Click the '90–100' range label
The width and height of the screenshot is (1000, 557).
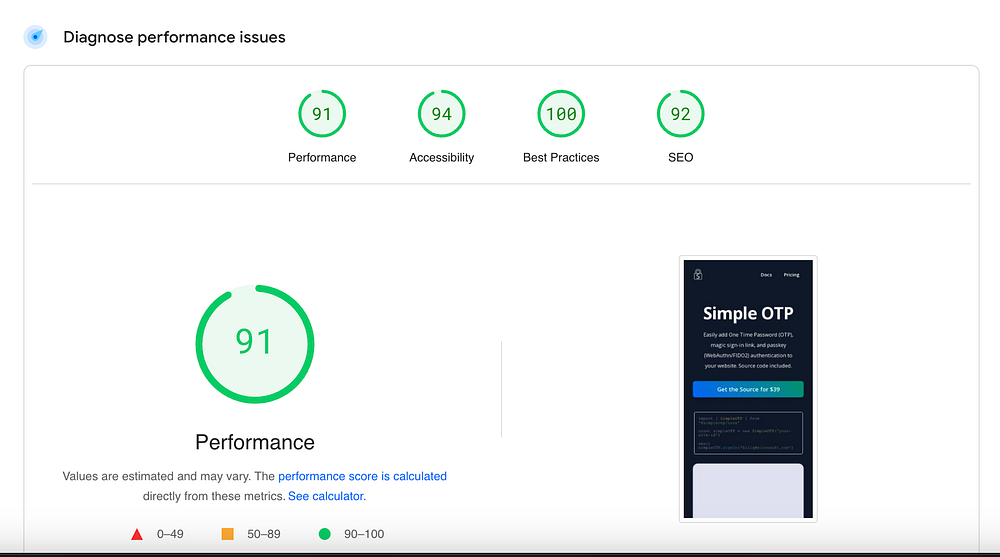[364, 534]
